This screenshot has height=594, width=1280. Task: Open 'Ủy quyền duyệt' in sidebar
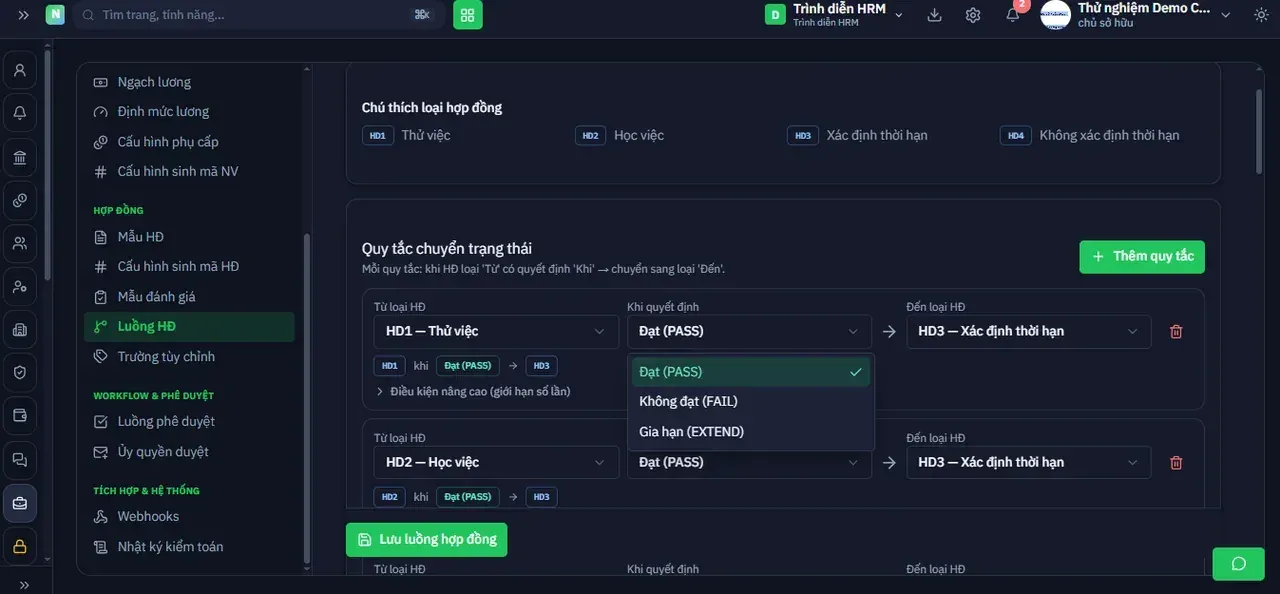189,452
